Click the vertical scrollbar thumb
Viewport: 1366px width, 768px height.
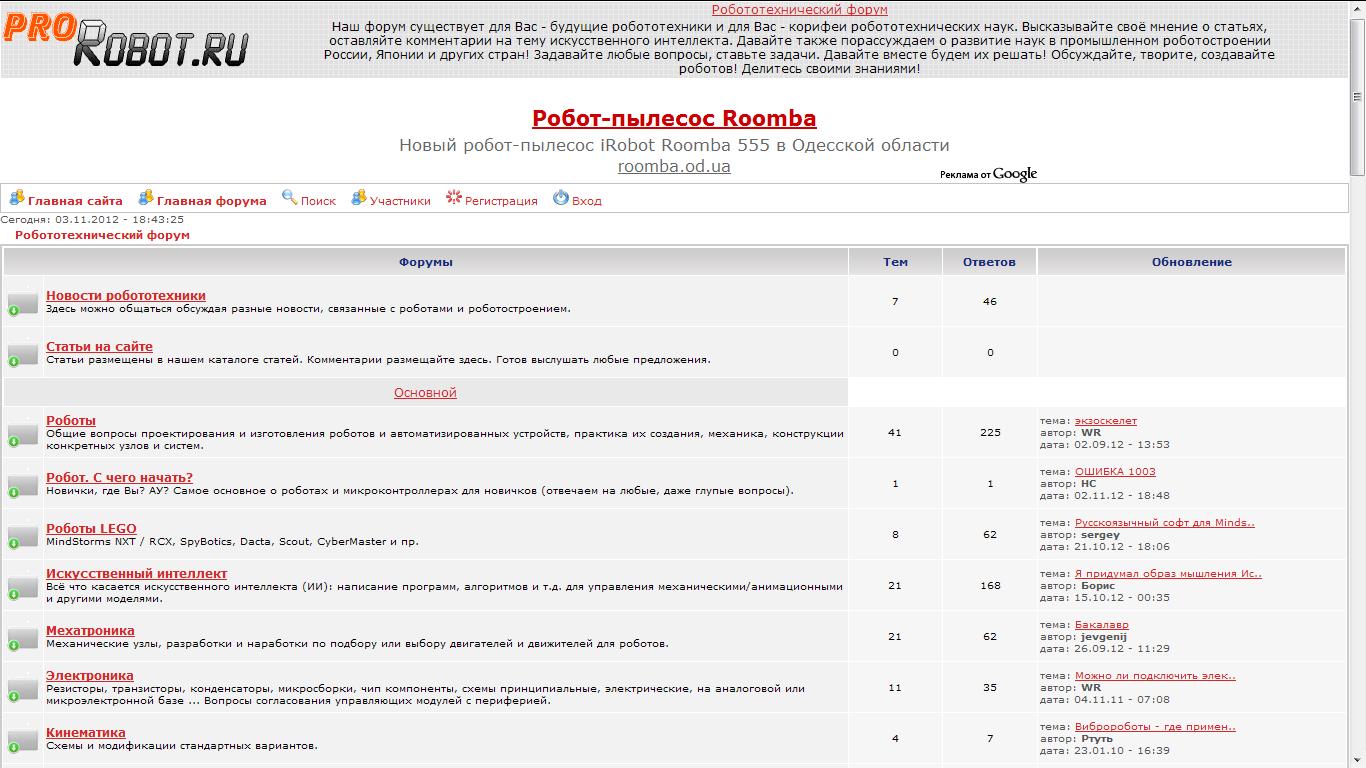point(1357,95)
